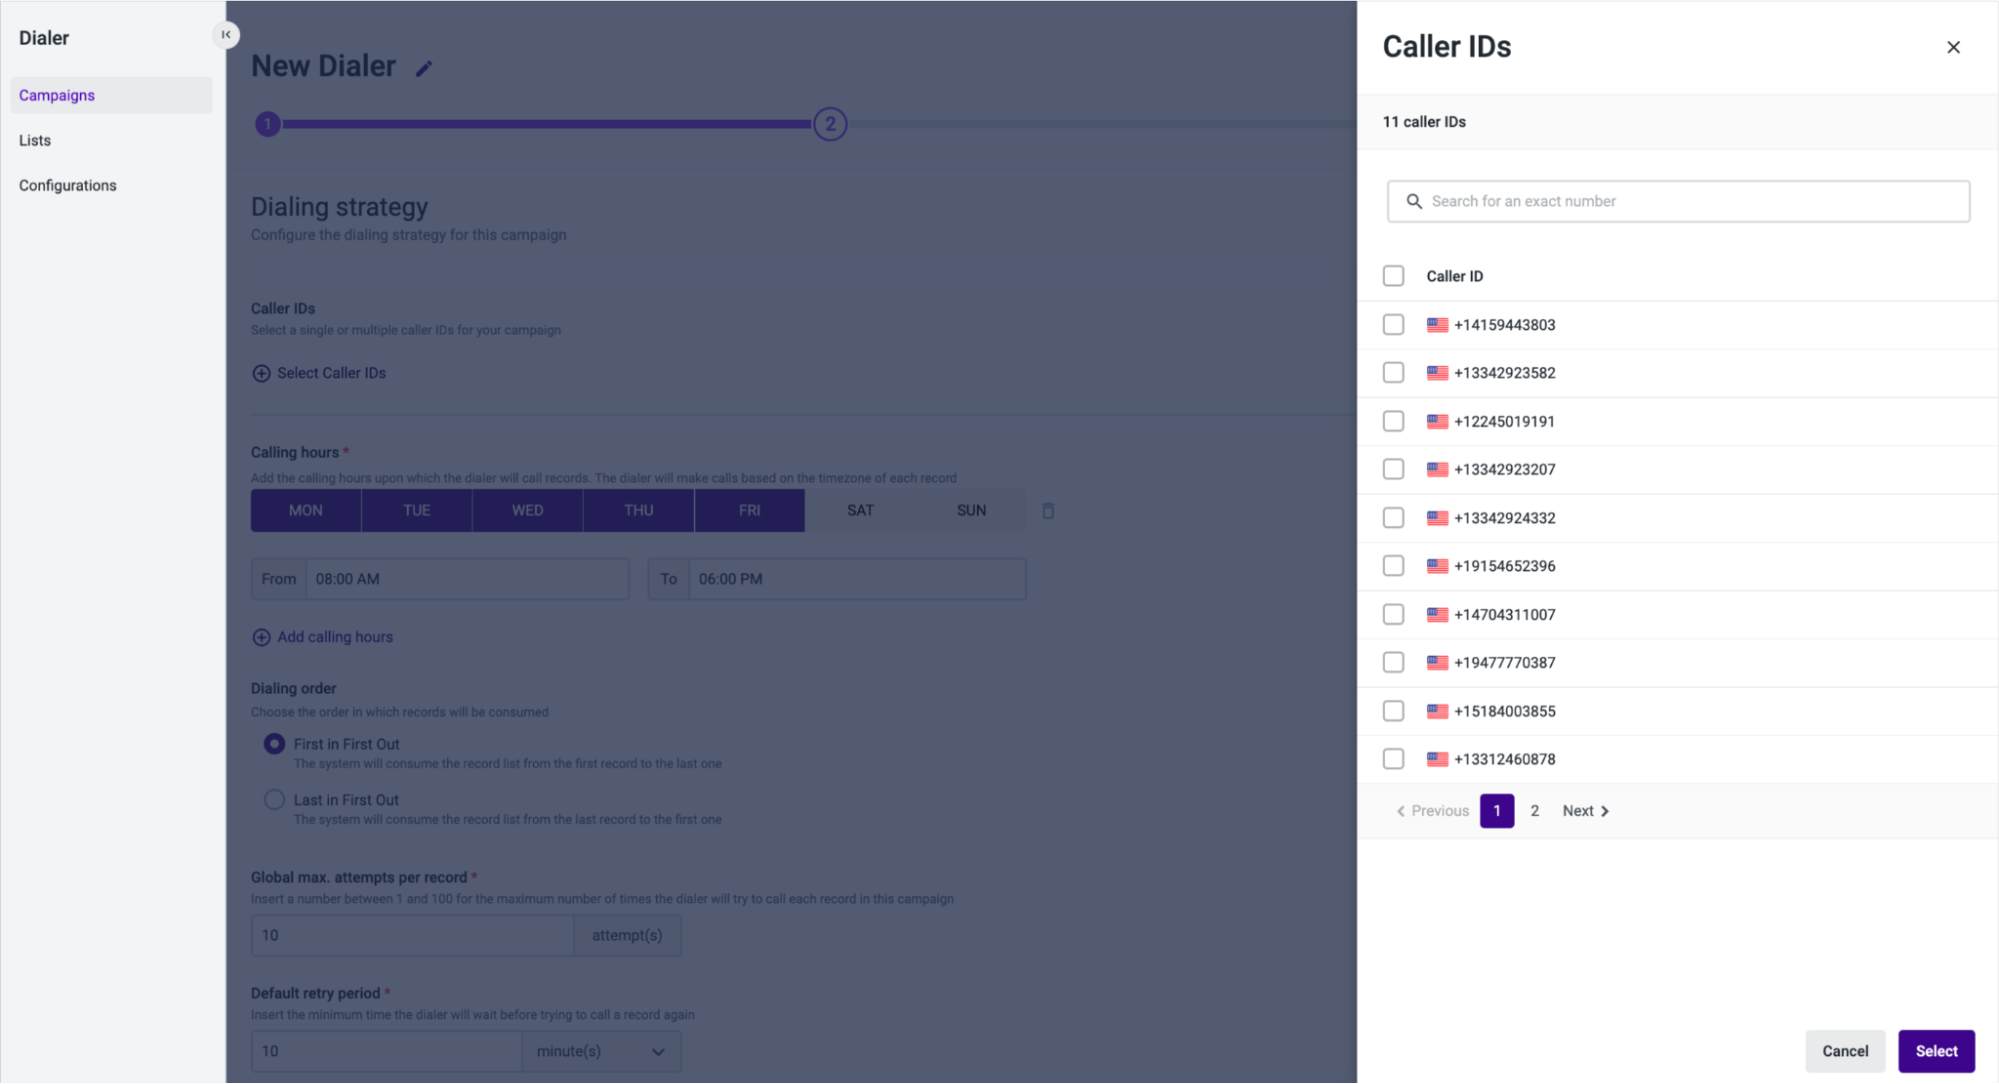Go to step 1 in progress bar
1999x1084 pixels.
coord(267,124)
